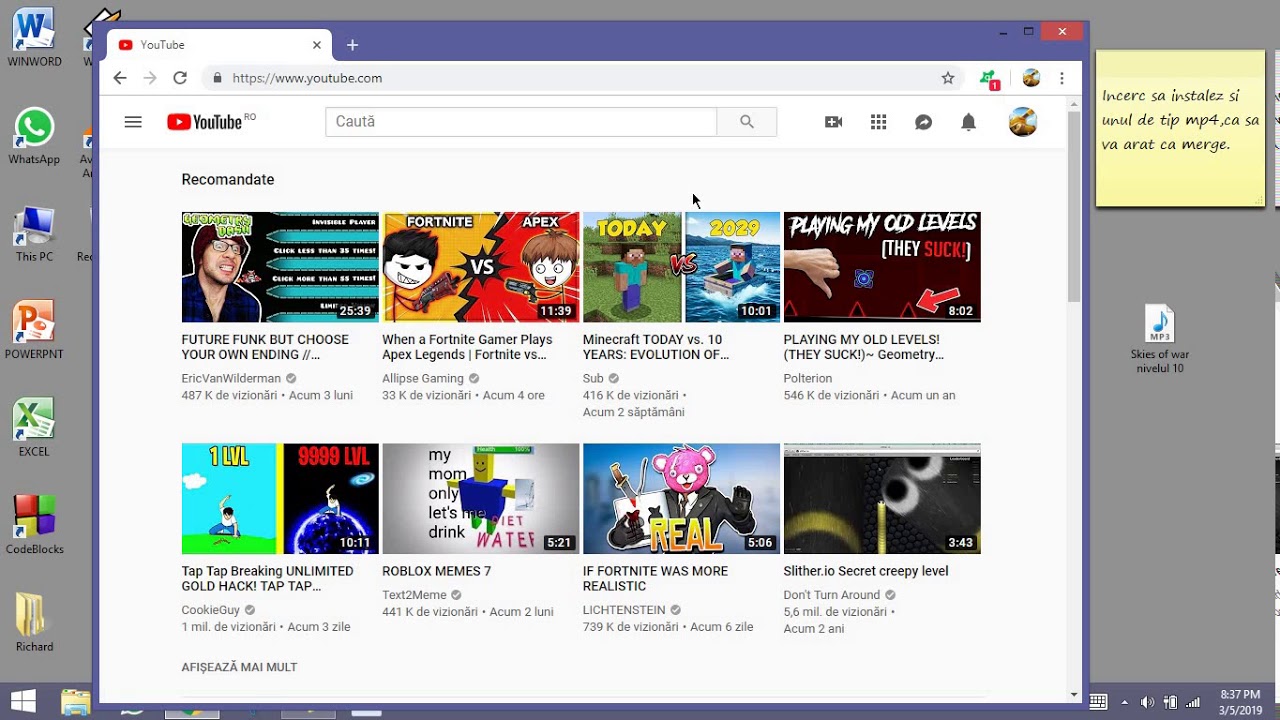Close the YouTube tab
The image size is (1280, 720).
pyautogui.click(x=317, y=45)
